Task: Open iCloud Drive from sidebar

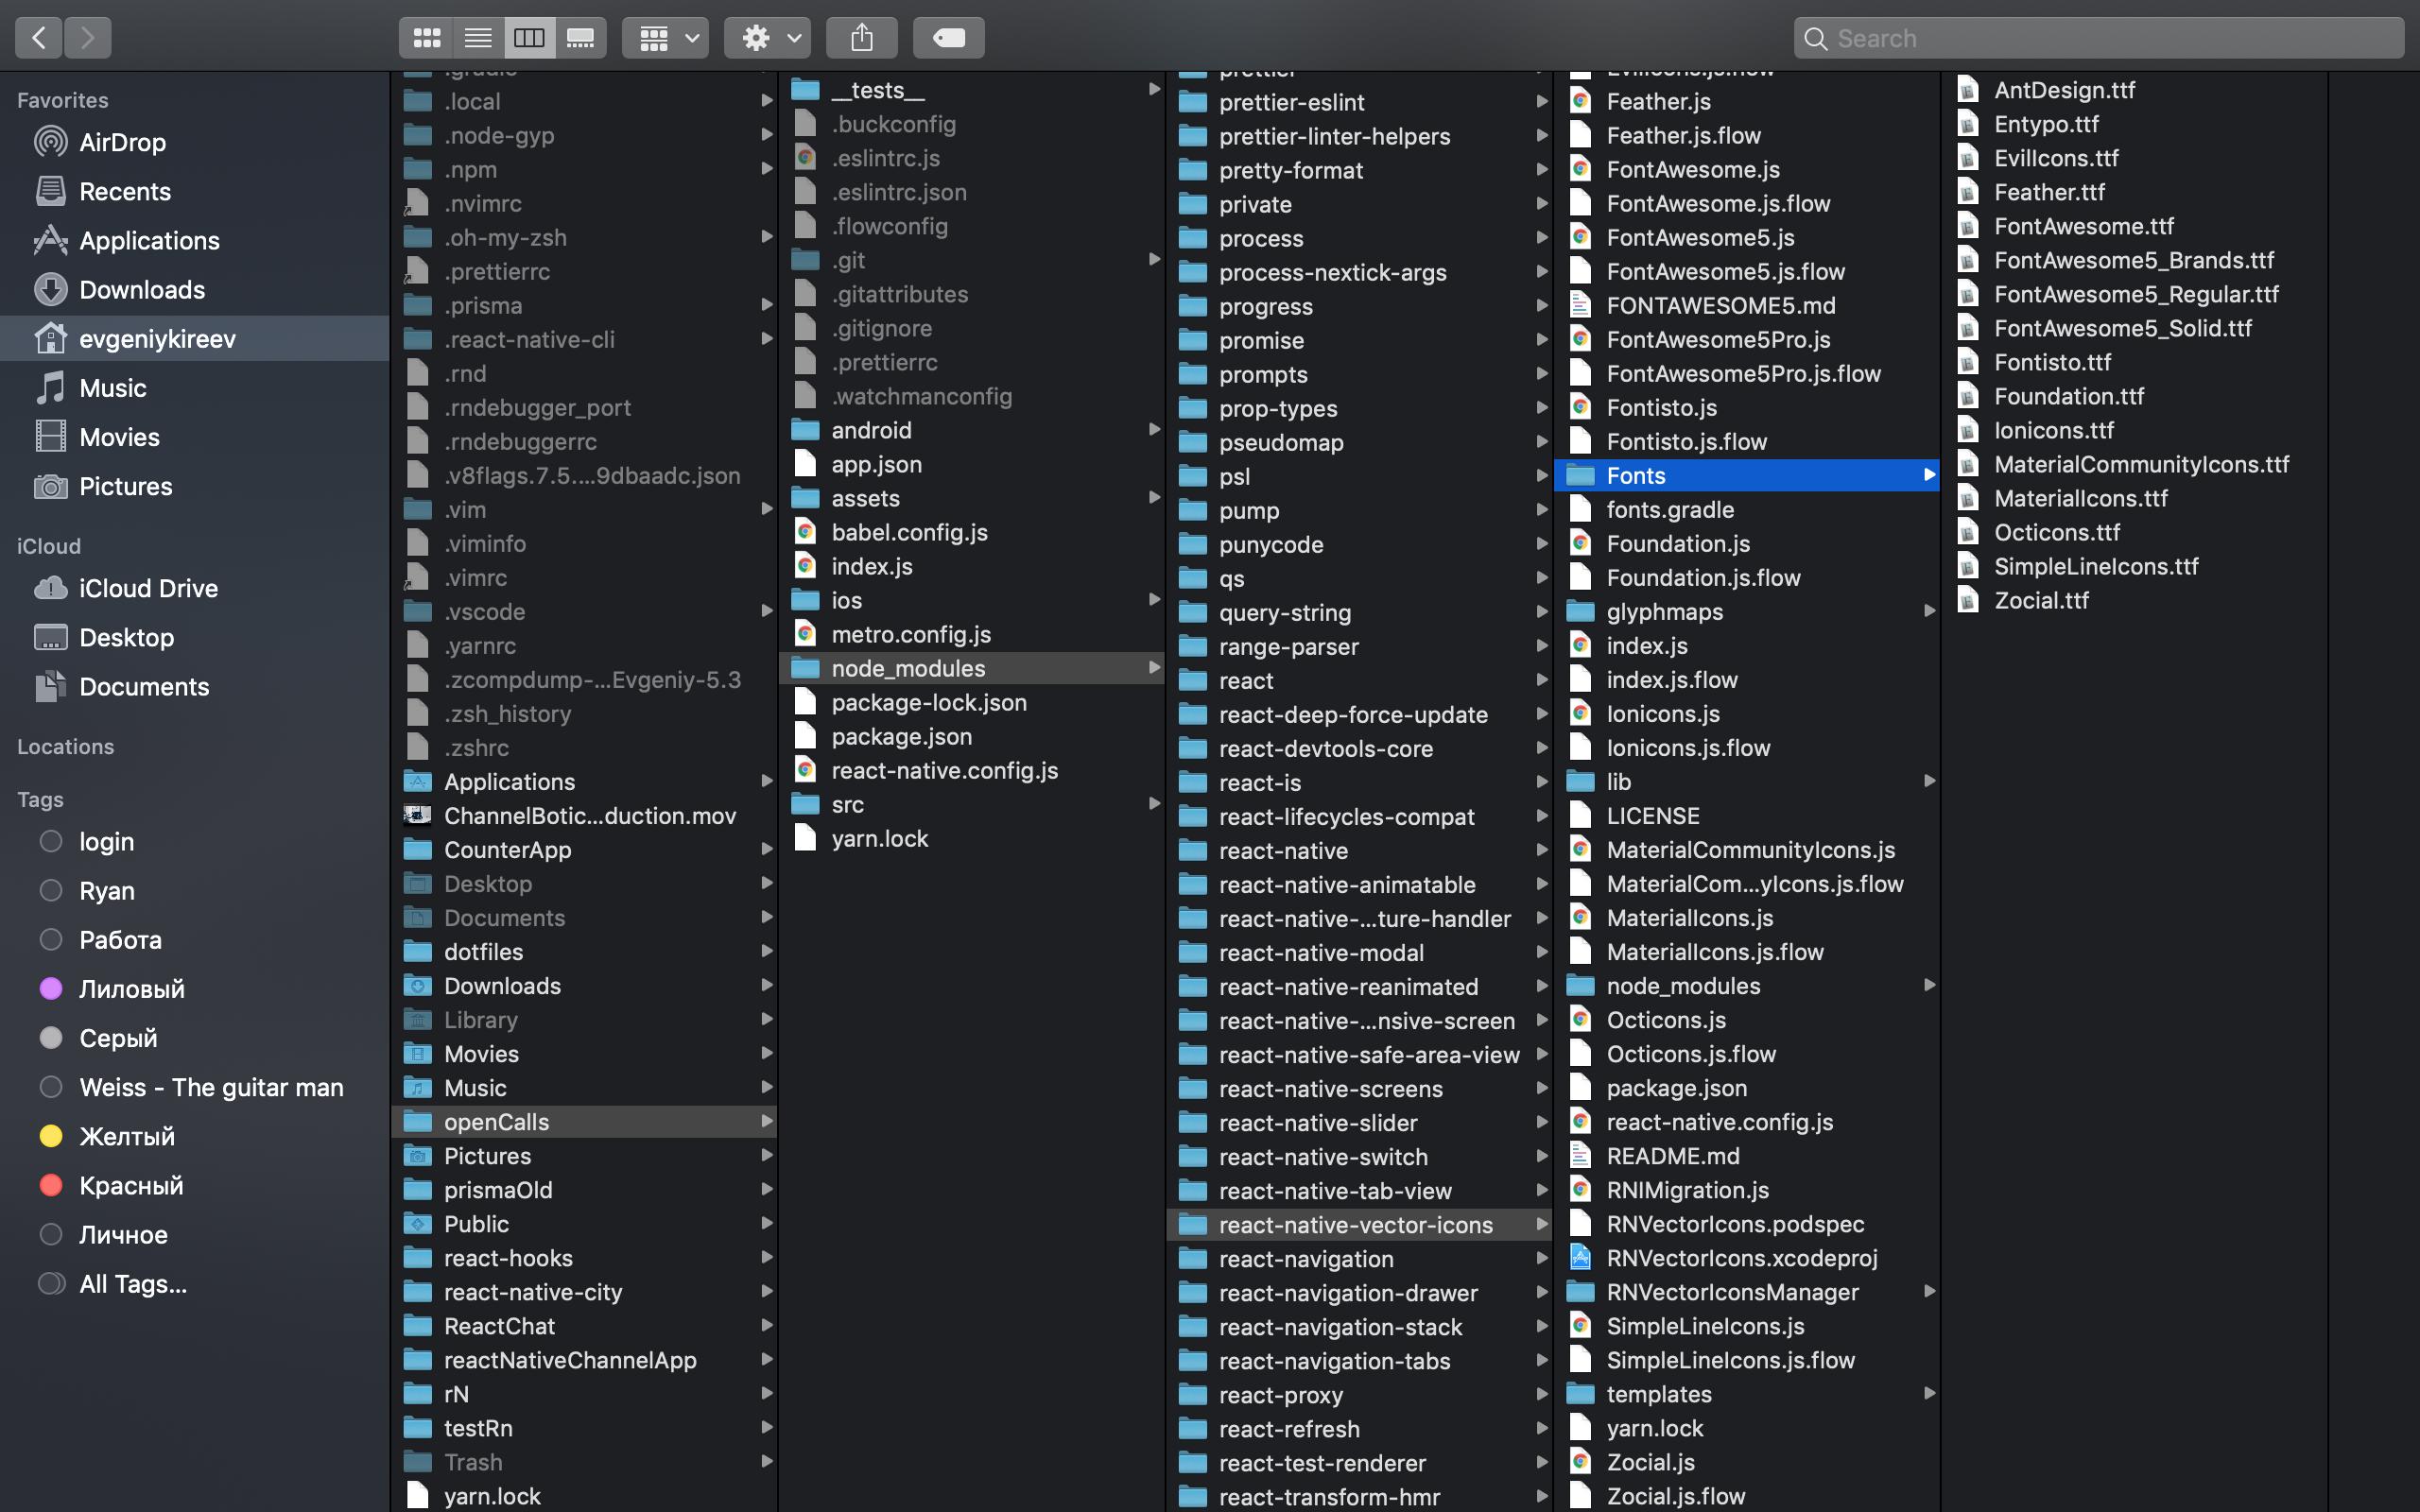Action: 148,588
